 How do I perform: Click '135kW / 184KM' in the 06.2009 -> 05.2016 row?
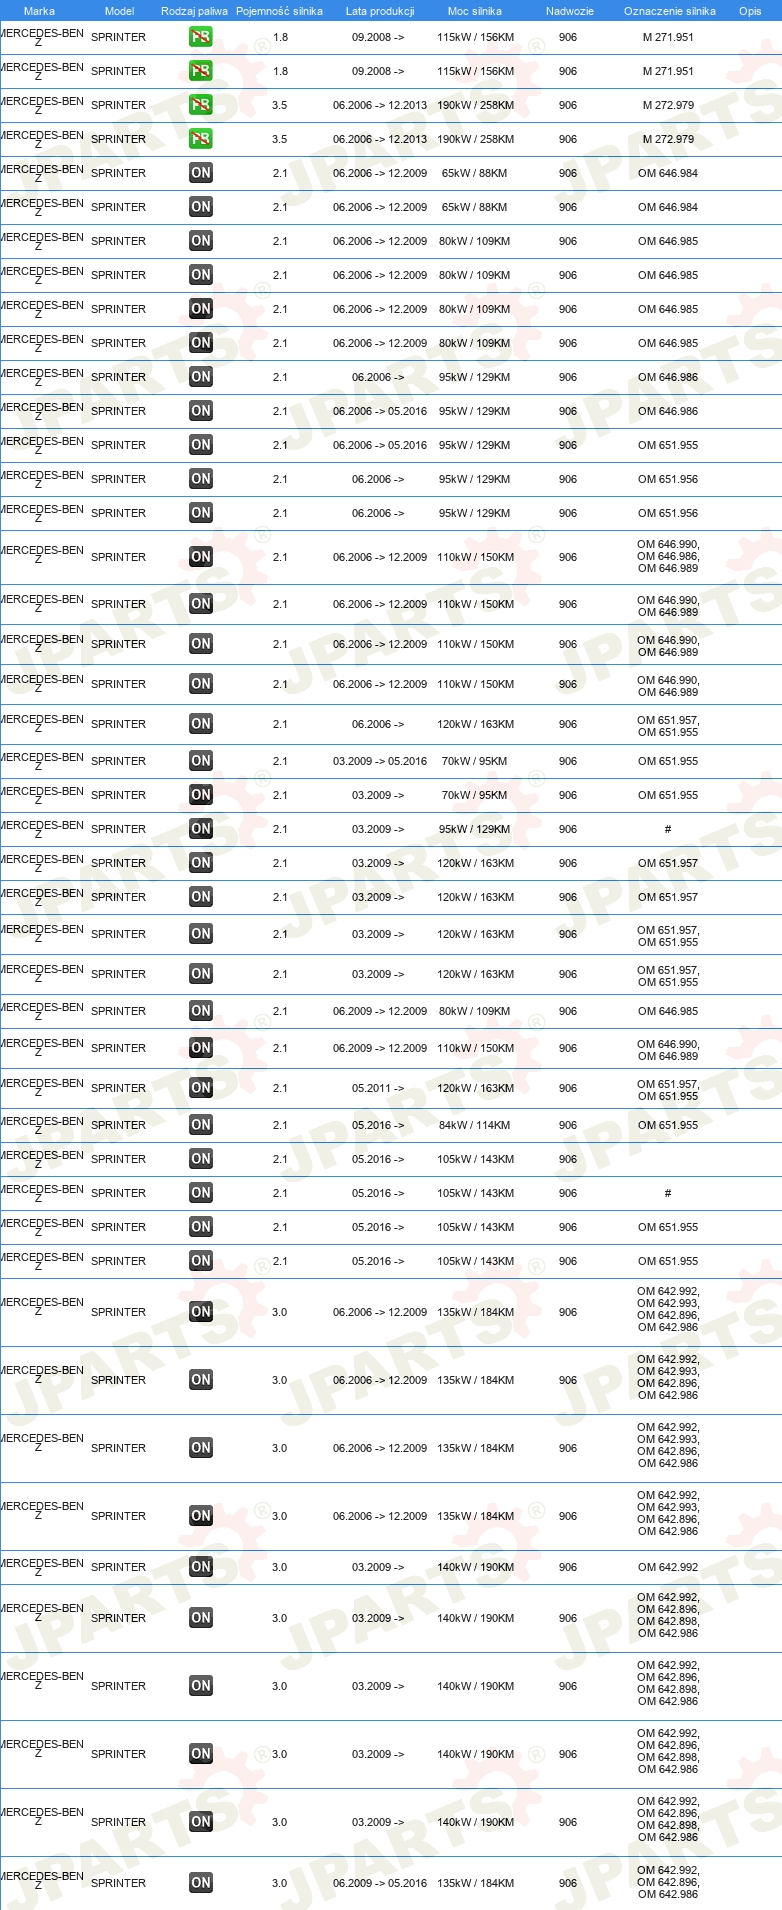coord(475,1883)
